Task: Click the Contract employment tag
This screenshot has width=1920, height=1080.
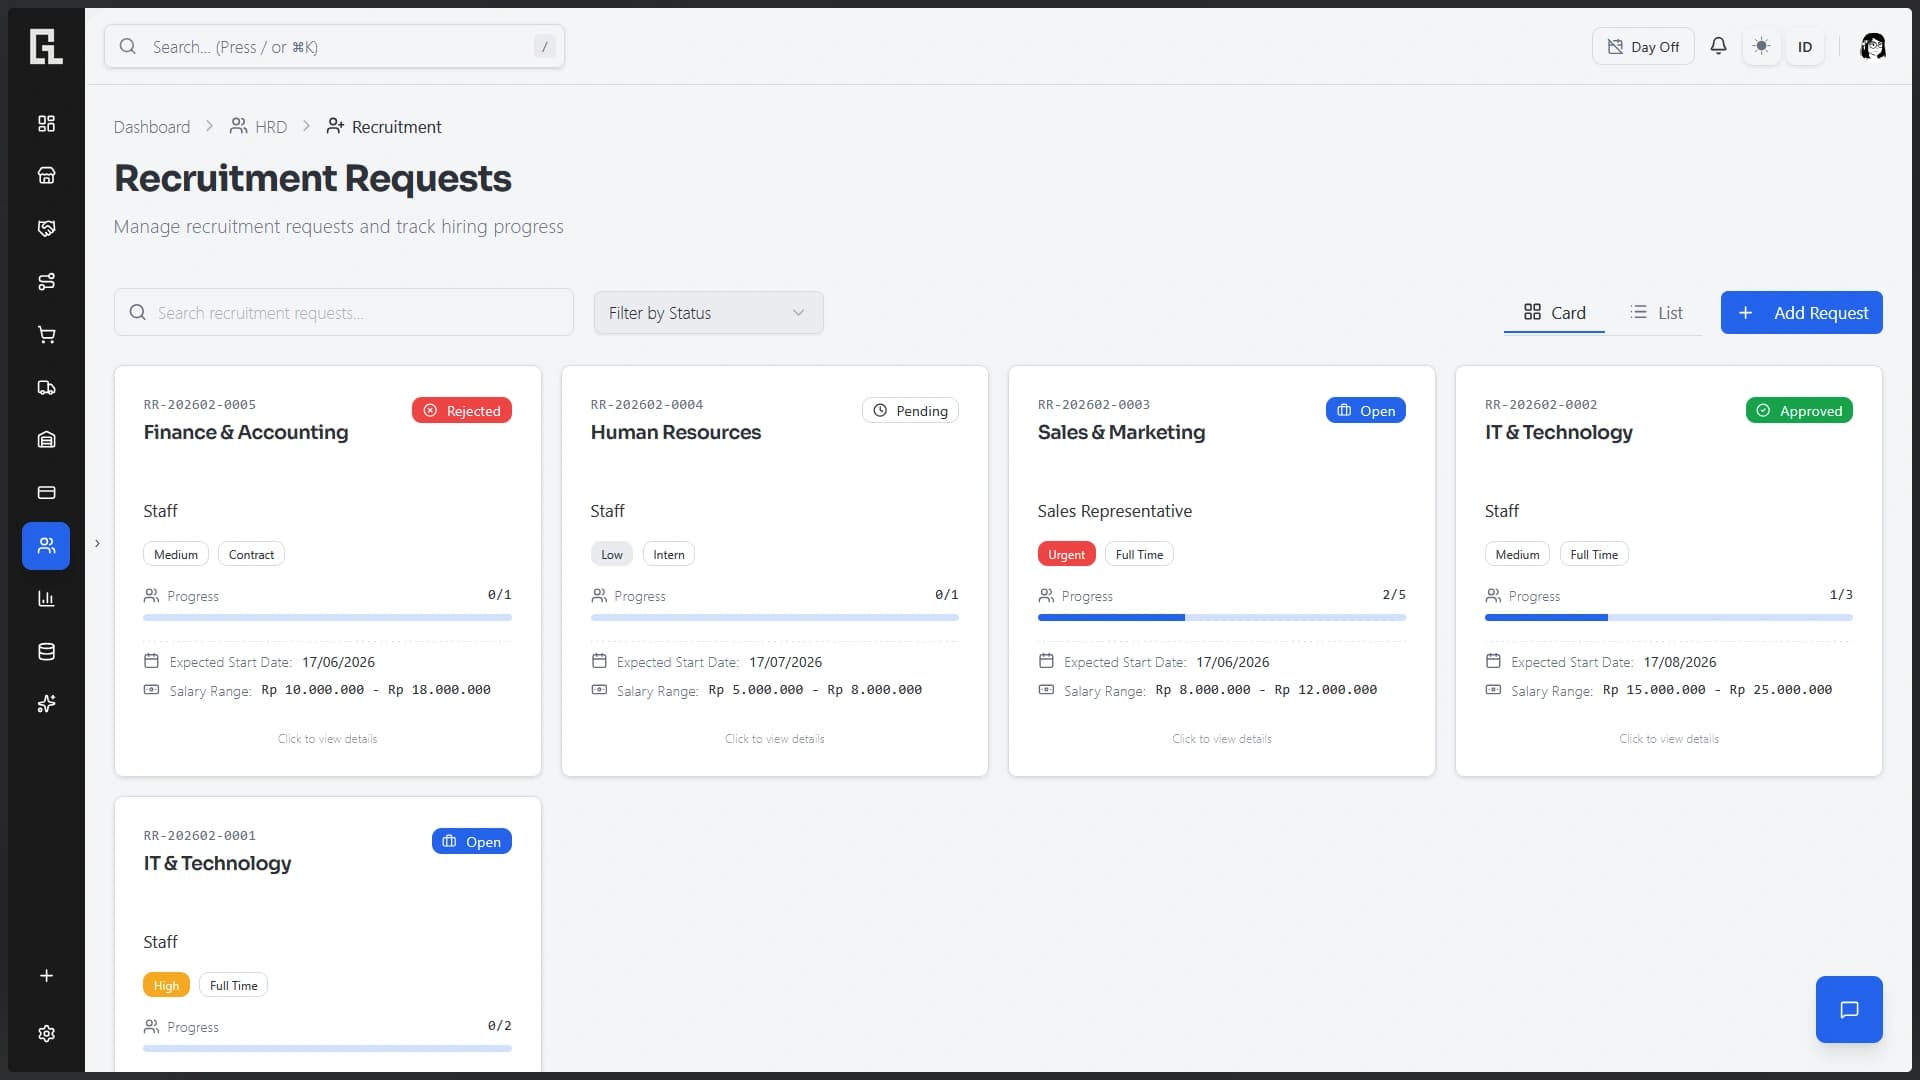Action: tap(251, 555)
